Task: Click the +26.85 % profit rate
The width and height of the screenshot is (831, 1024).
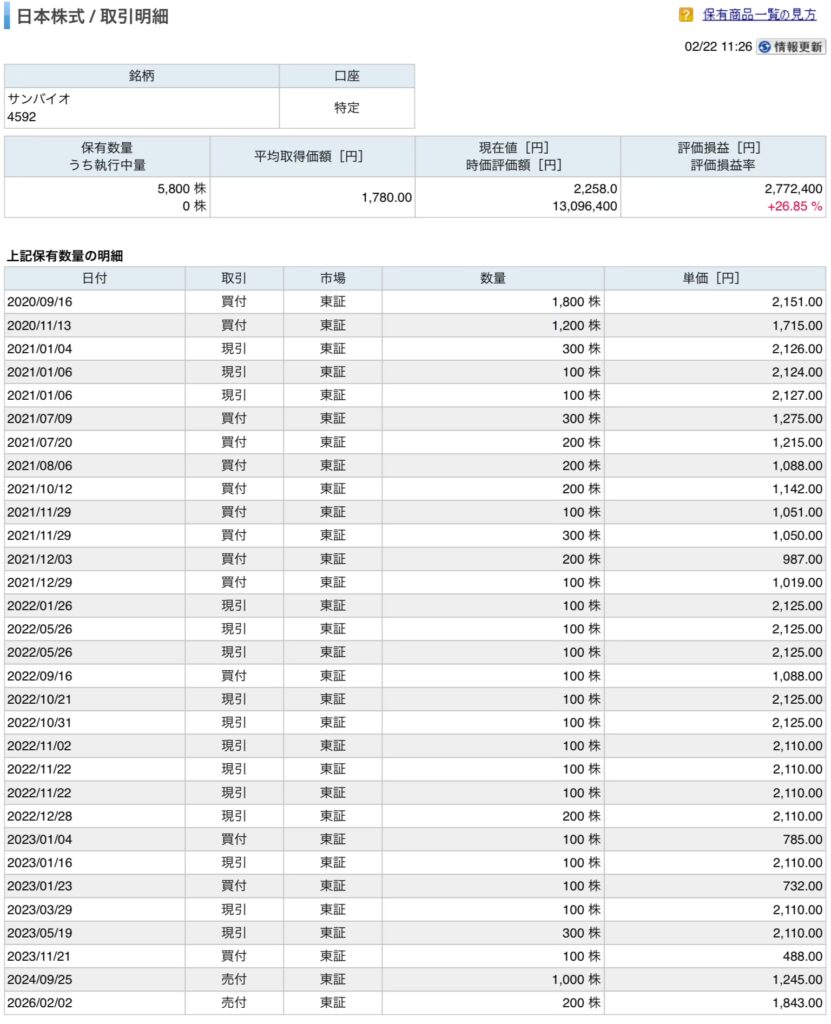Action: (x=795, y=206)
